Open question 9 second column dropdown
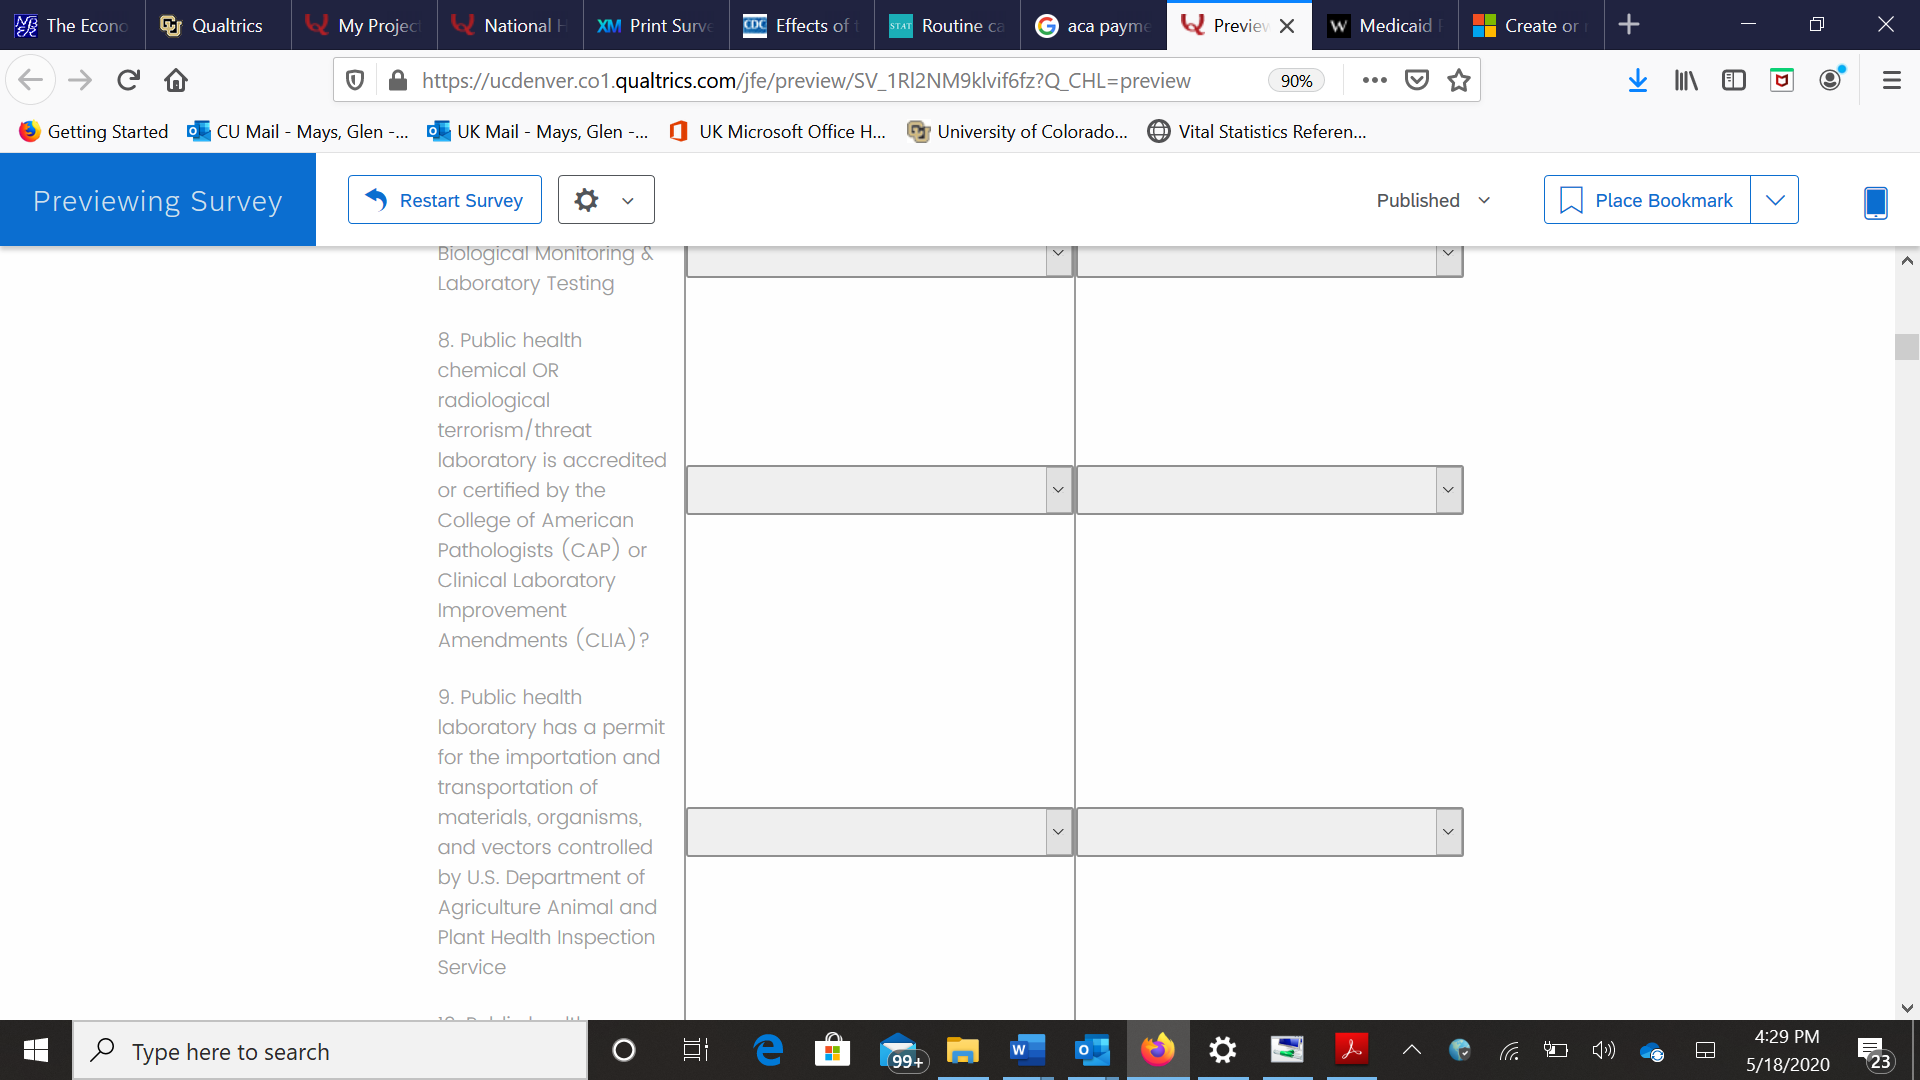Image resolution: width=1920 pixels, height=1080 pixels. click(x=1269, y=832)
